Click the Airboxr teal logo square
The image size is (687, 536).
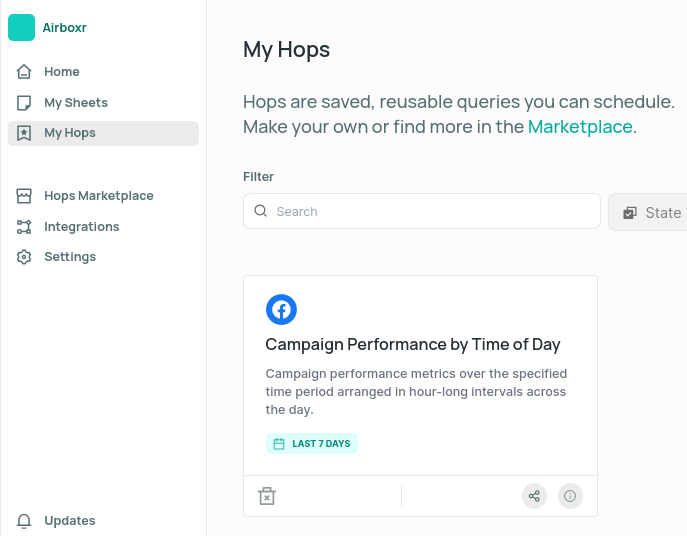coord(21,27)
